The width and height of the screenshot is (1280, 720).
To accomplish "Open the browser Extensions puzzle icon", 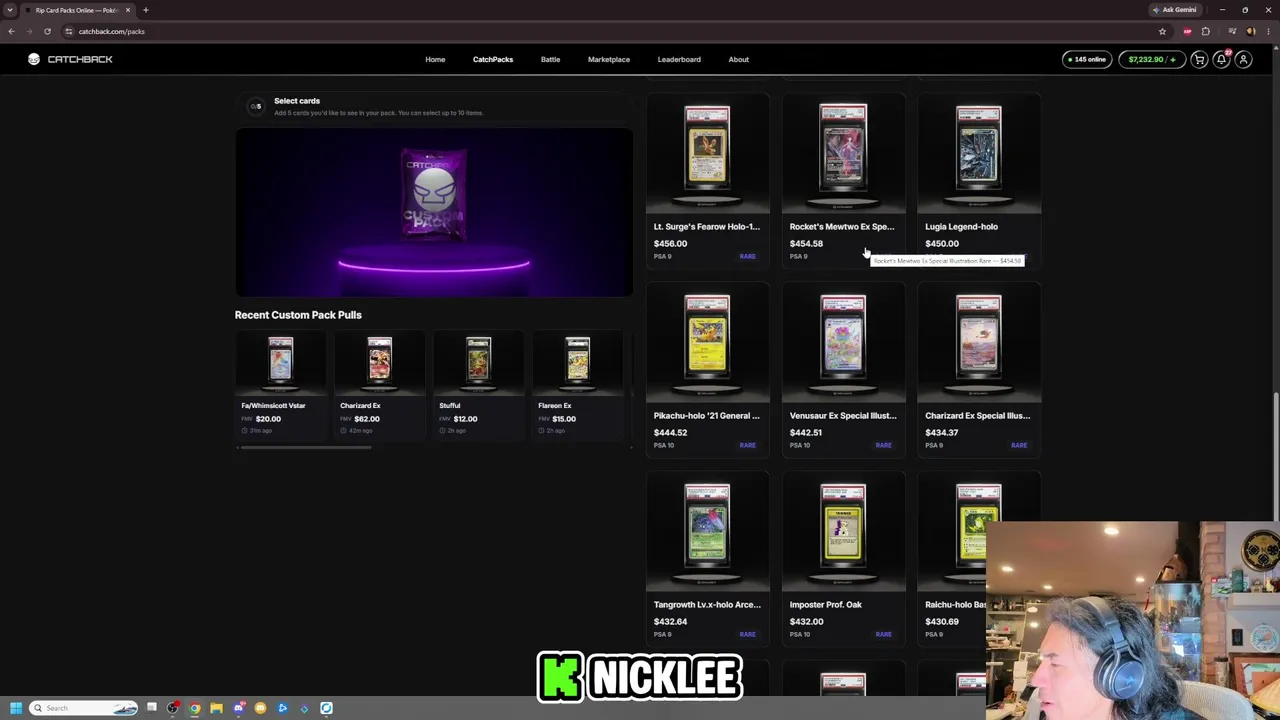I will tap(1206, 31).
